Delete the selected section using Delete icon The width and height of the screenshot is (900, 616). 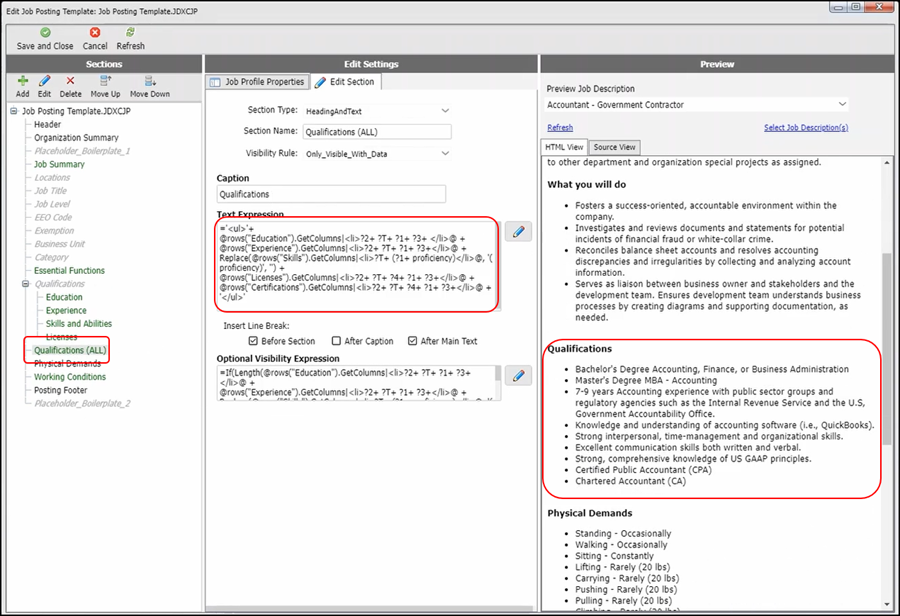70,81
